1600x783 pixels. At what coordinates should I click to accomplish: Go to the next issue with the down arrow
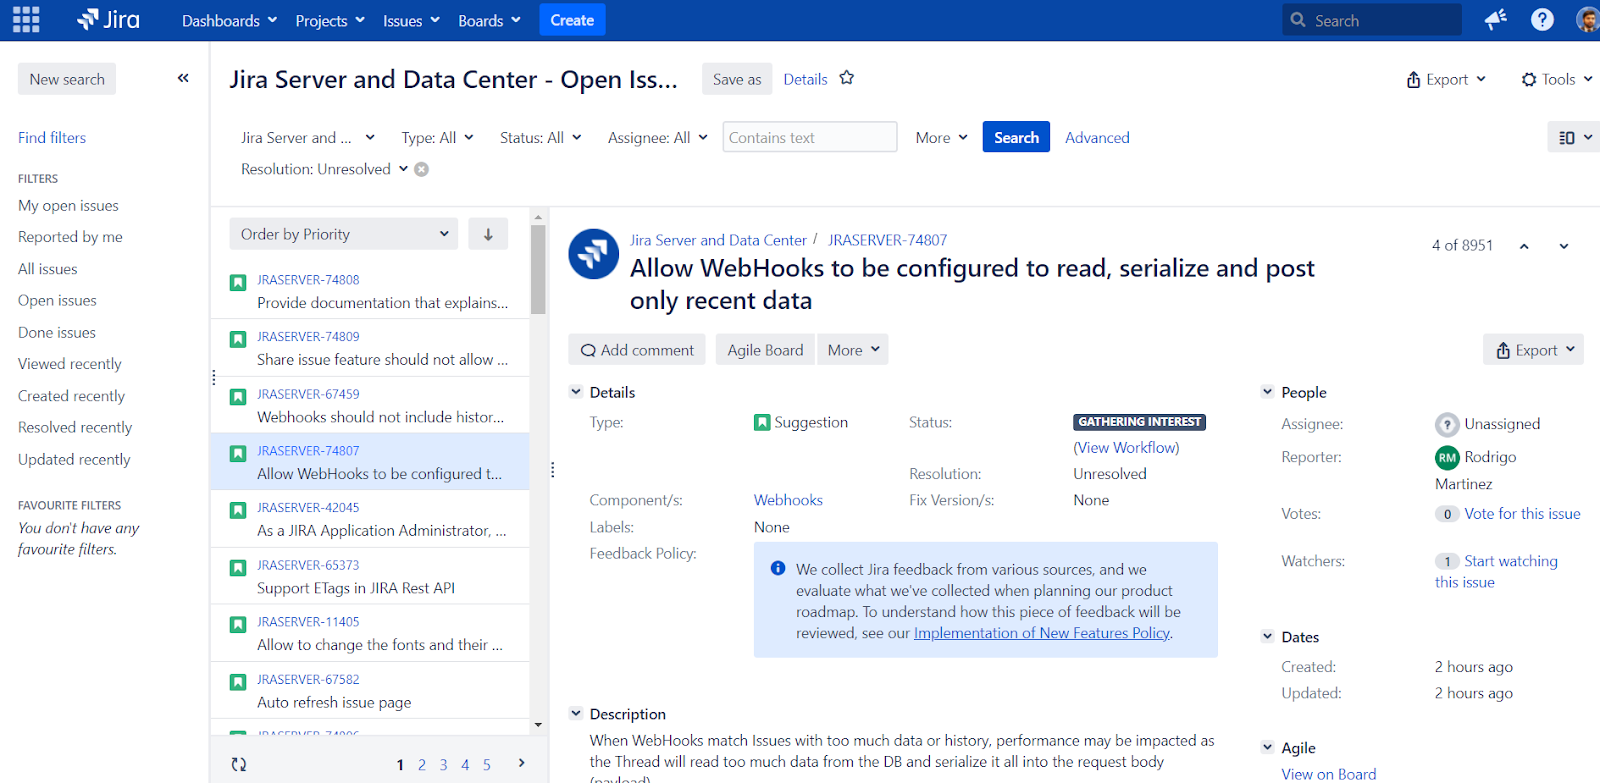click(x=1564, y=246)
